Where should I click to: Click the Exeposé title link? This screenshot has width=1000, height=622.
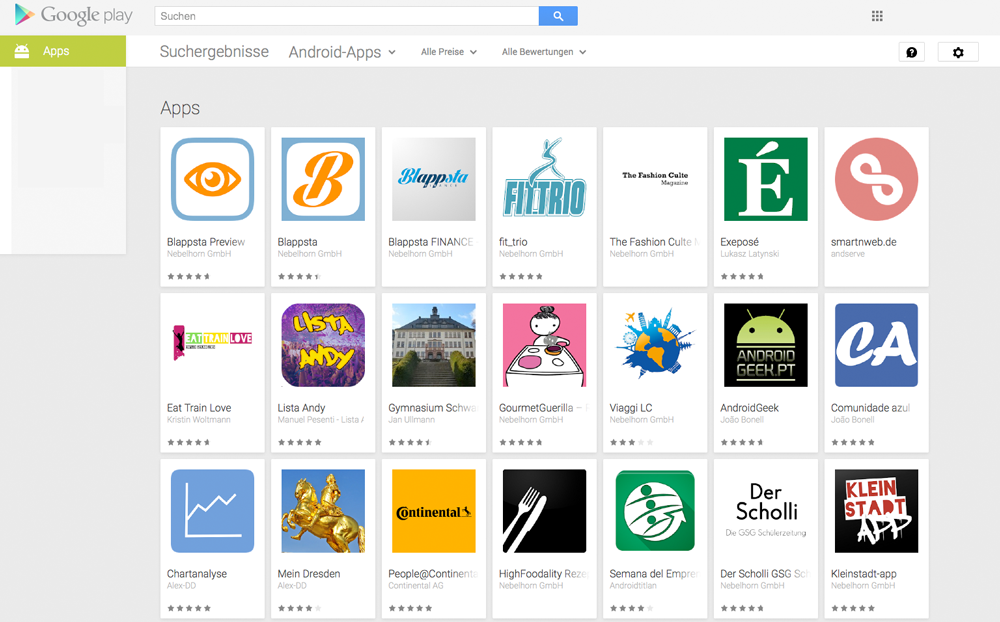[x=739, y=242]
